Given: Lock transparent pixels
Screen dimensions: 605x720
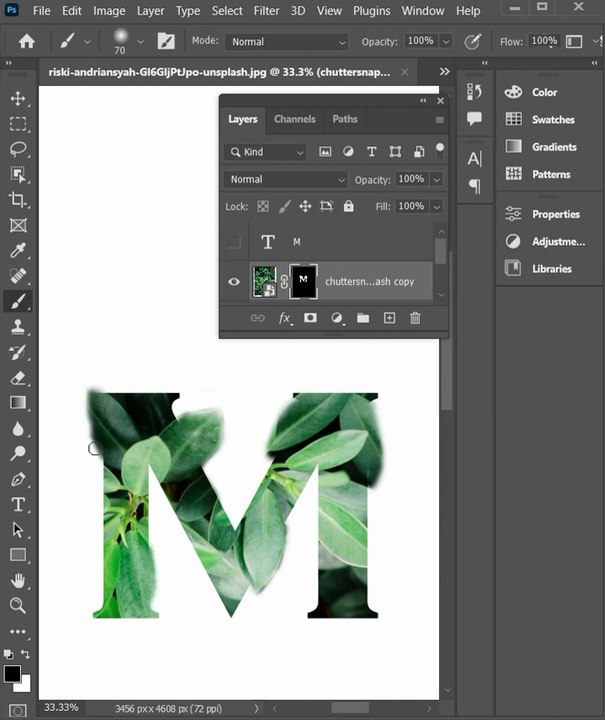Looking at the screenshot, I should pos(263,207).
